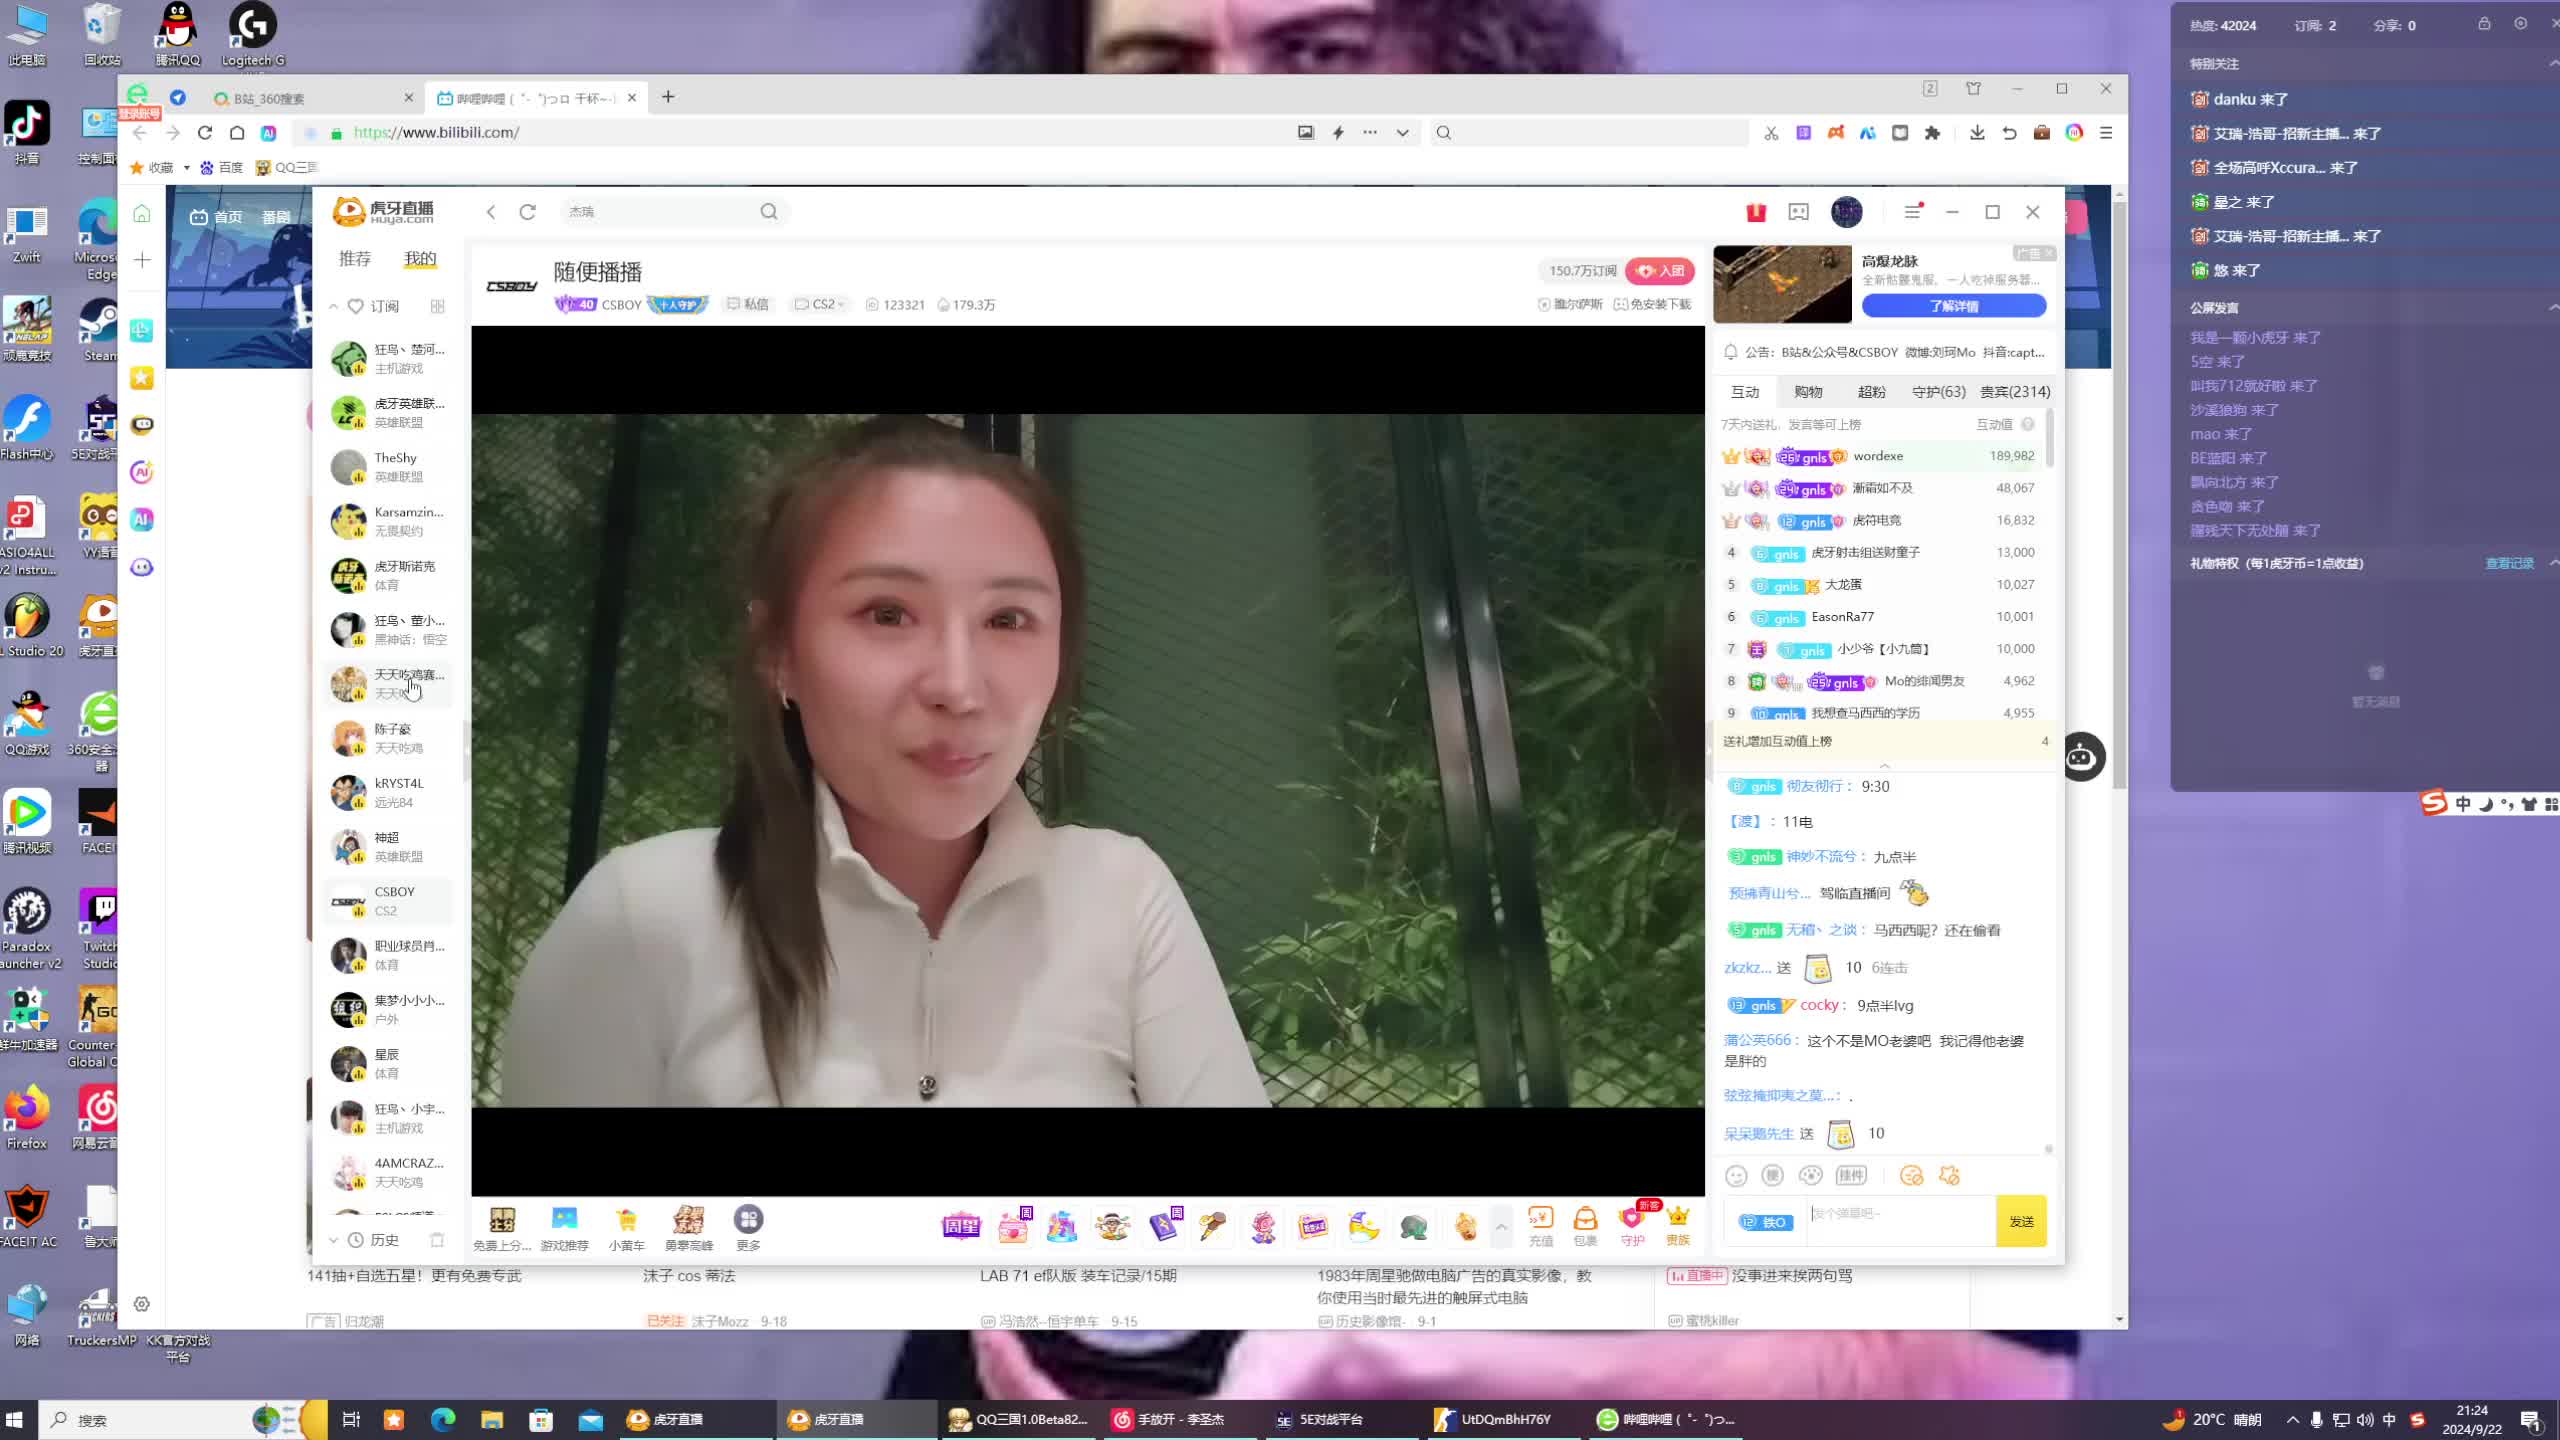Select the 贵宾(2314) tab
The width and height of the screenshot is (2560, 1440).
(x=2015, y=392)
